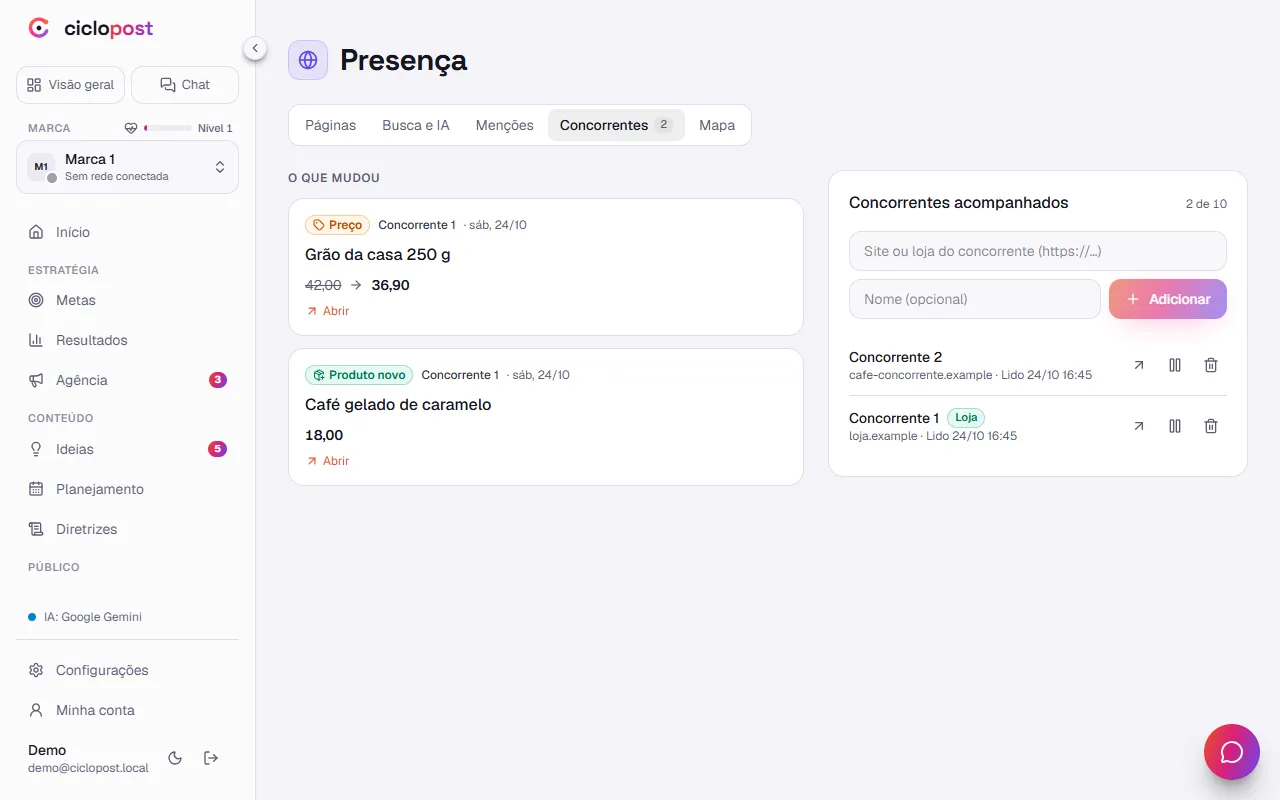Open Planejamento in sidebar
The width and height of the screenshot is (1280, 800).
[127, 489]
